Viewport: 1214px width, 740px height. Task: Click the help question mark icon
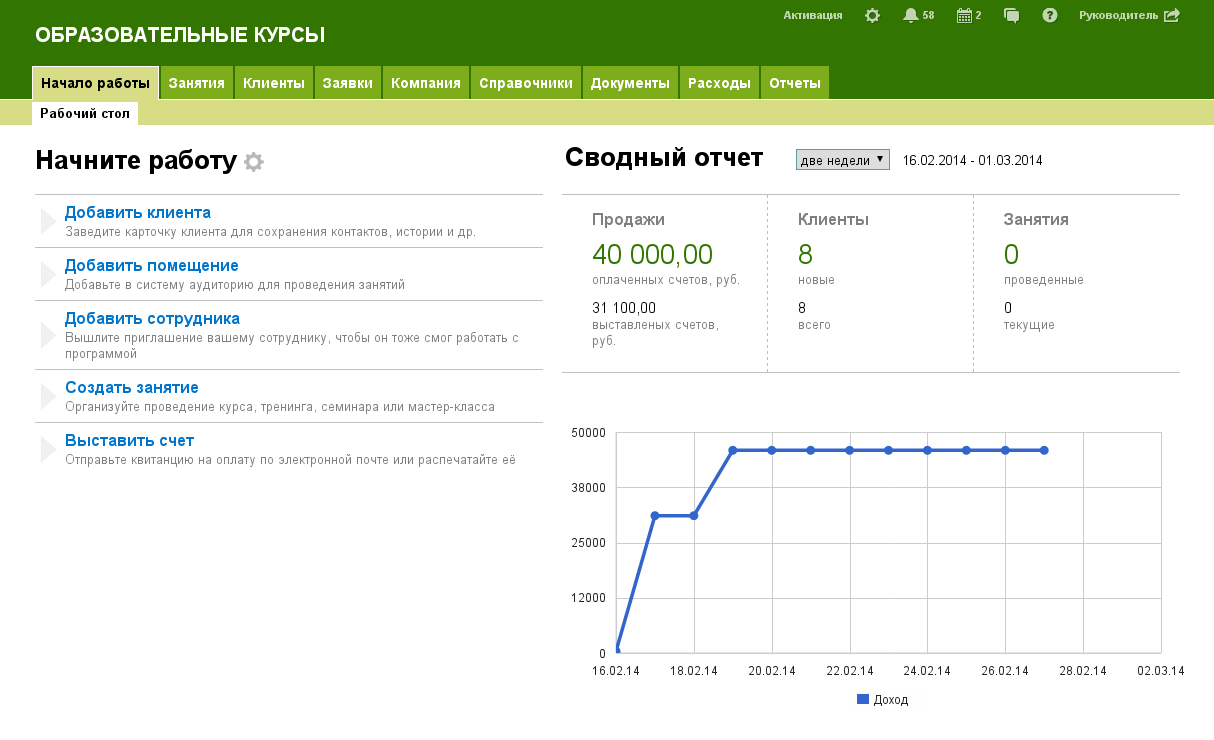click(1049, 15)
